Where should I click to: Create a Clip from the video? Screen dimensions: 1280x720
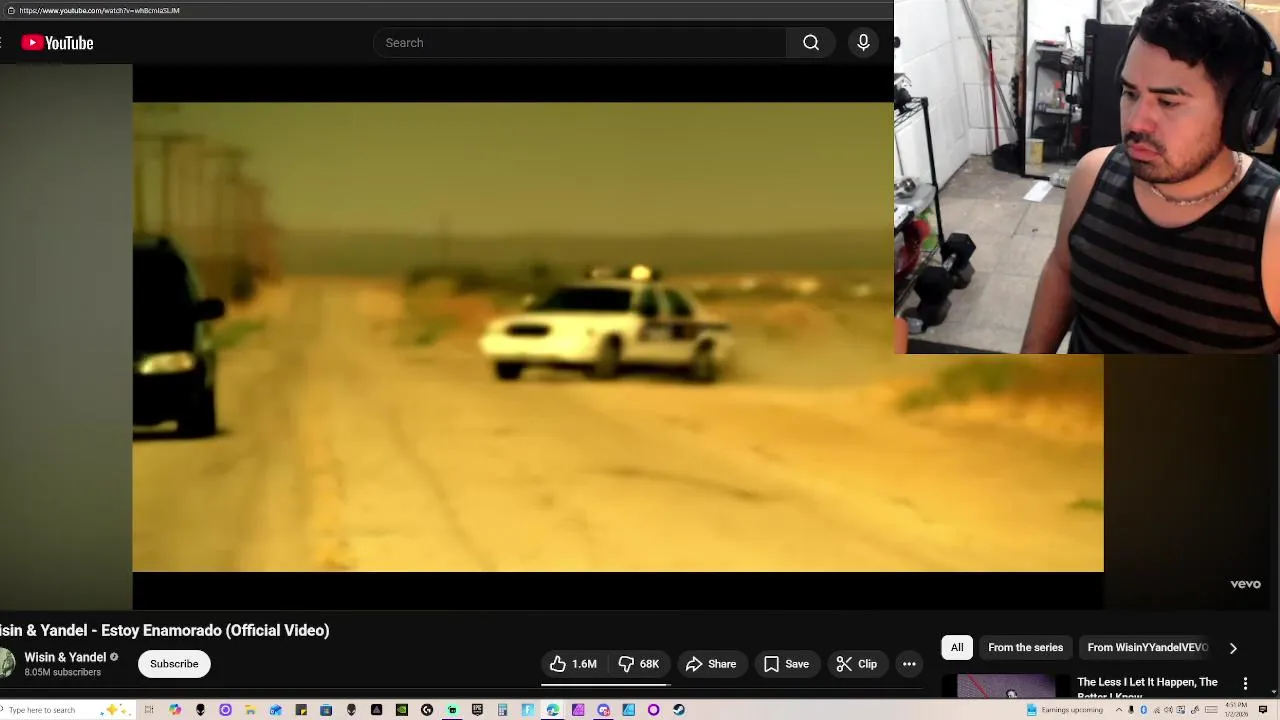tap(857, 664)
